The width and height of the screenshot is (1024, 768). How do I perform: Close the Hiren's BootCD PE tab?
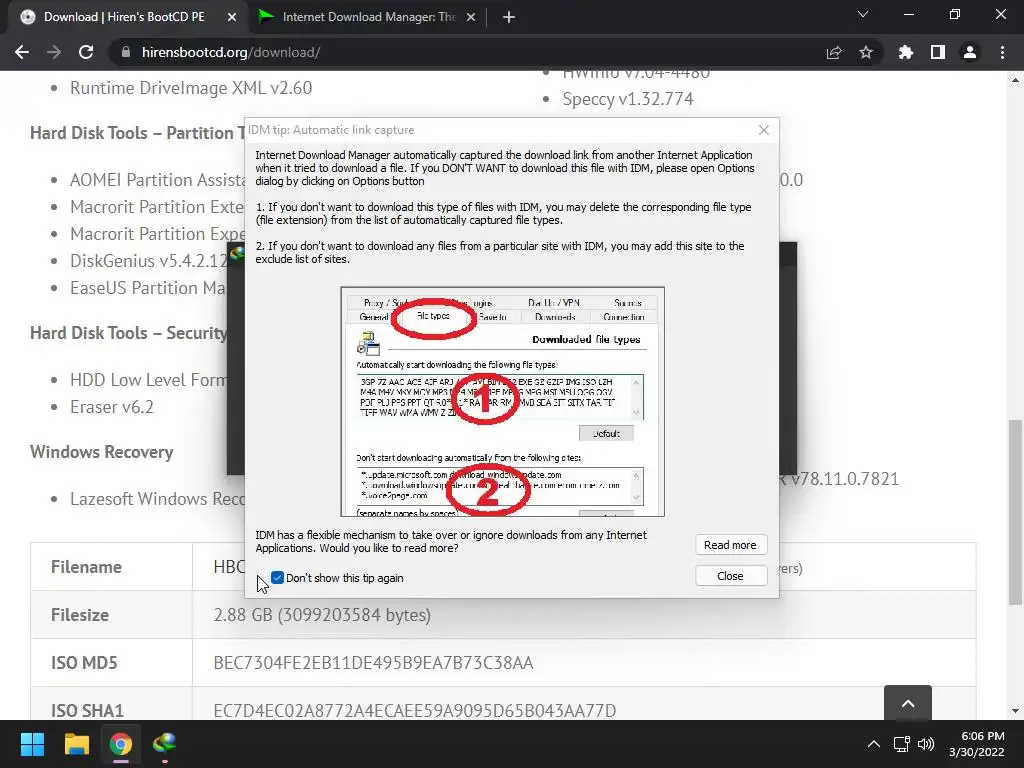[x=231, y=17]
